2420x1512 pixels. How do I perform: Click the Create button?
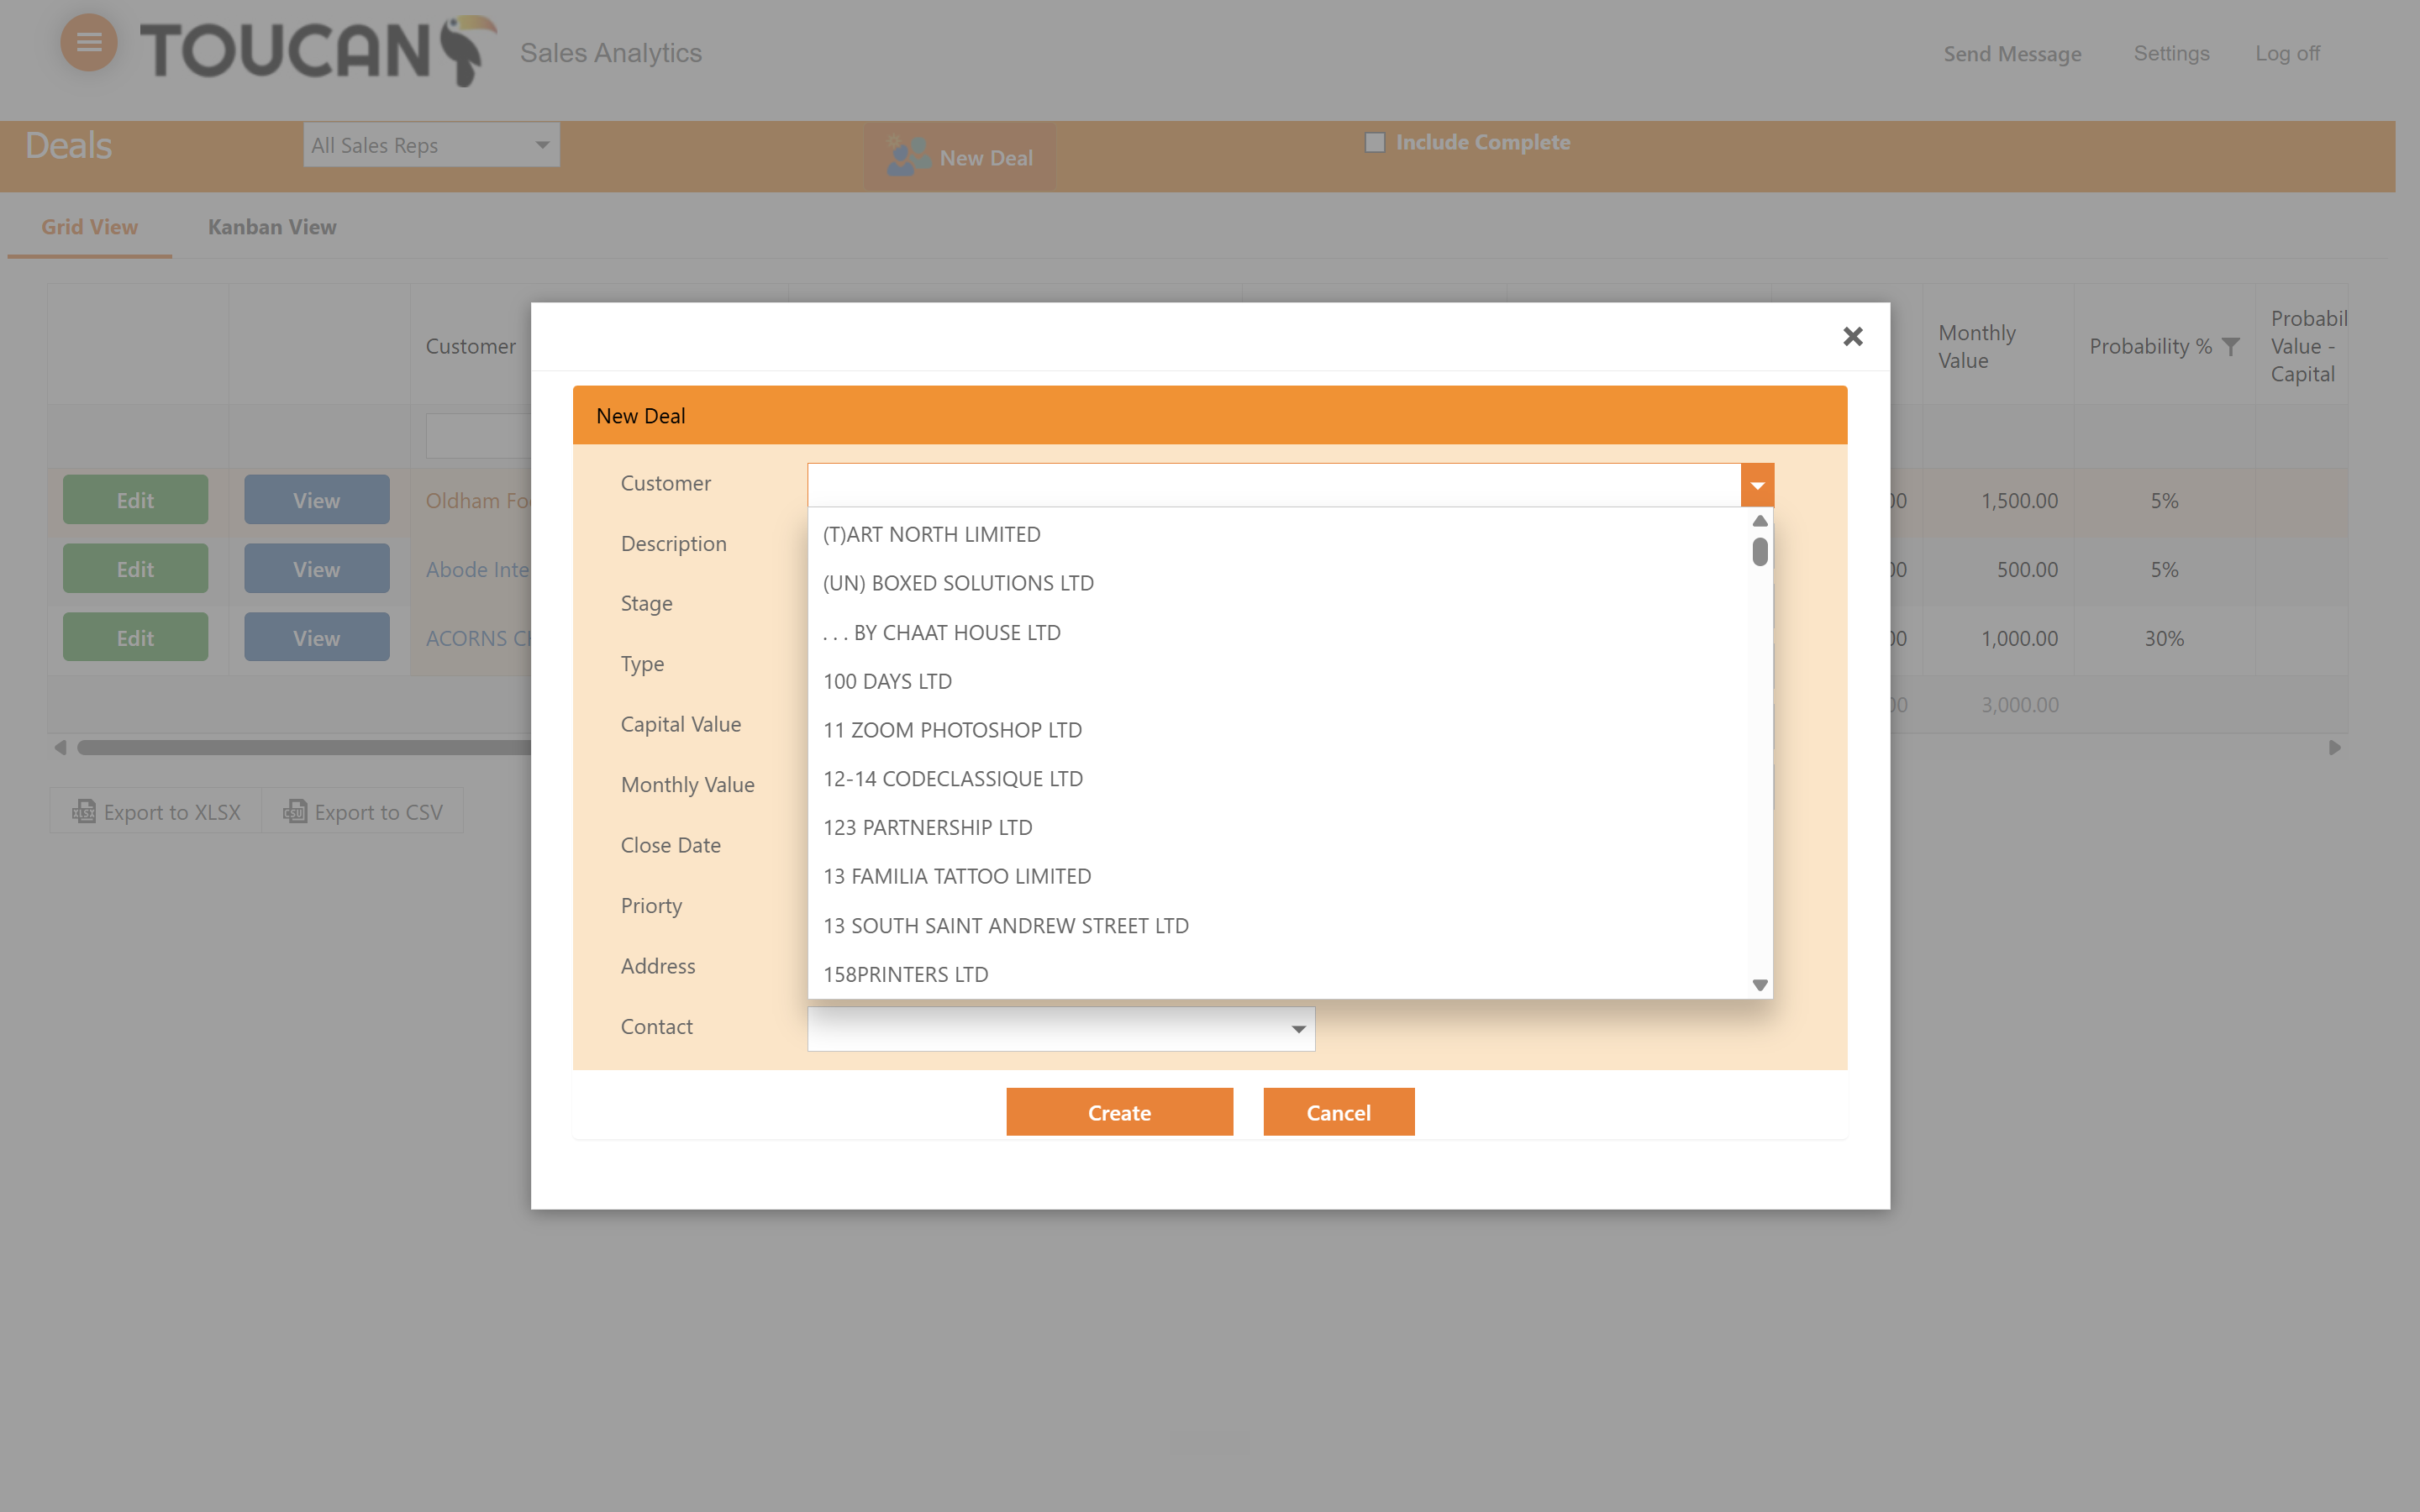pos(1119,1112)
